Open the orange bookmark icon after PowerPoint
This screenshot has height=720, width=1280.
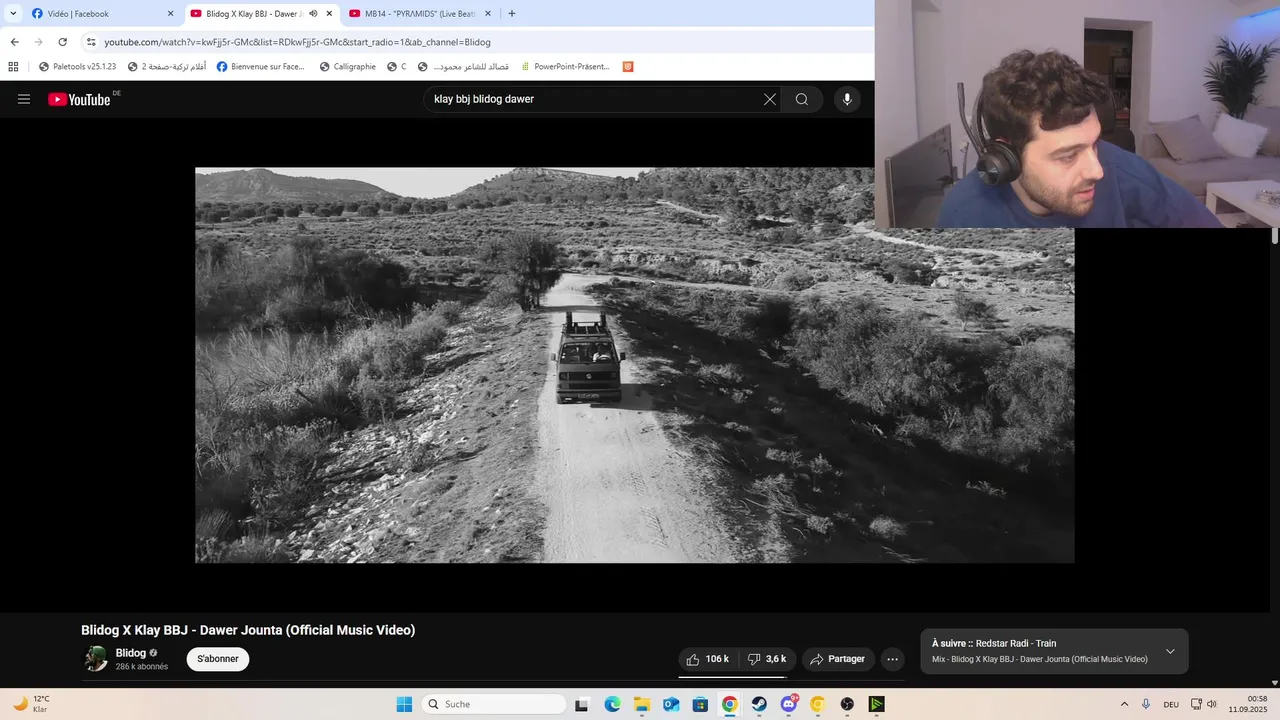coord(628,67)
